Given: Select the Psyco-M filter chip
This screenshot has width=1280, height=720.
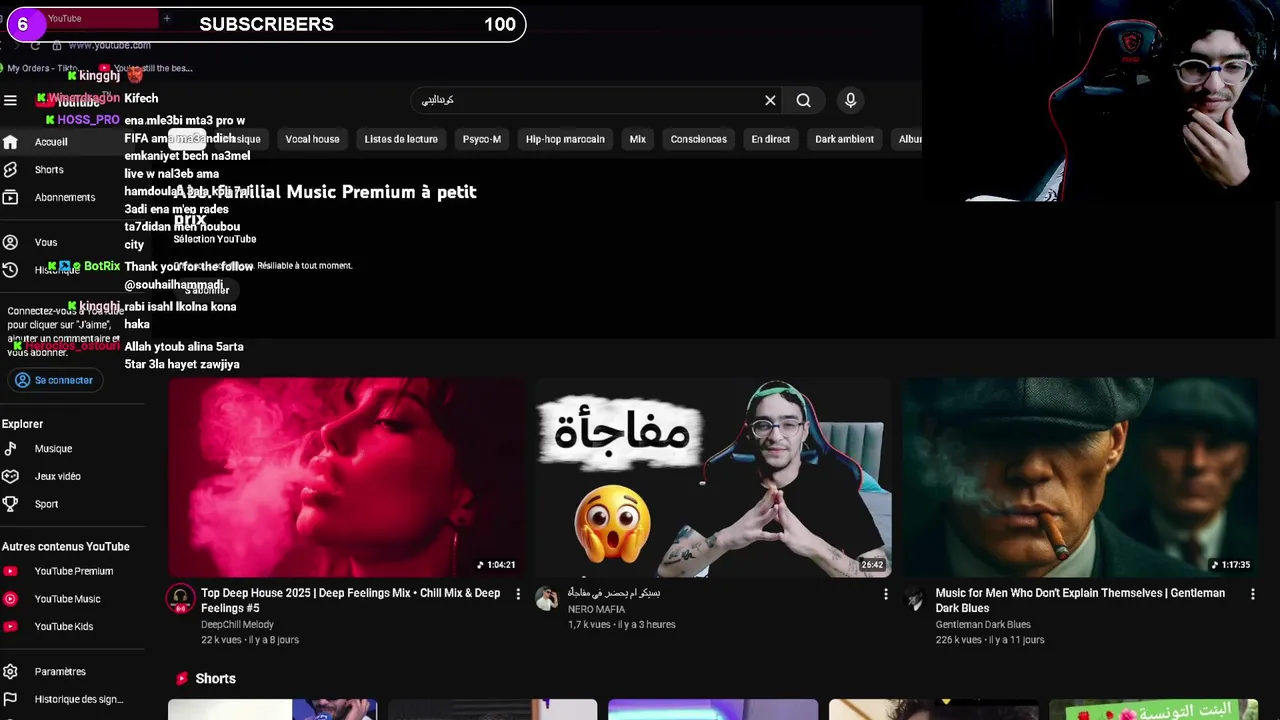Looking at the screenshot, I should 482,139.
